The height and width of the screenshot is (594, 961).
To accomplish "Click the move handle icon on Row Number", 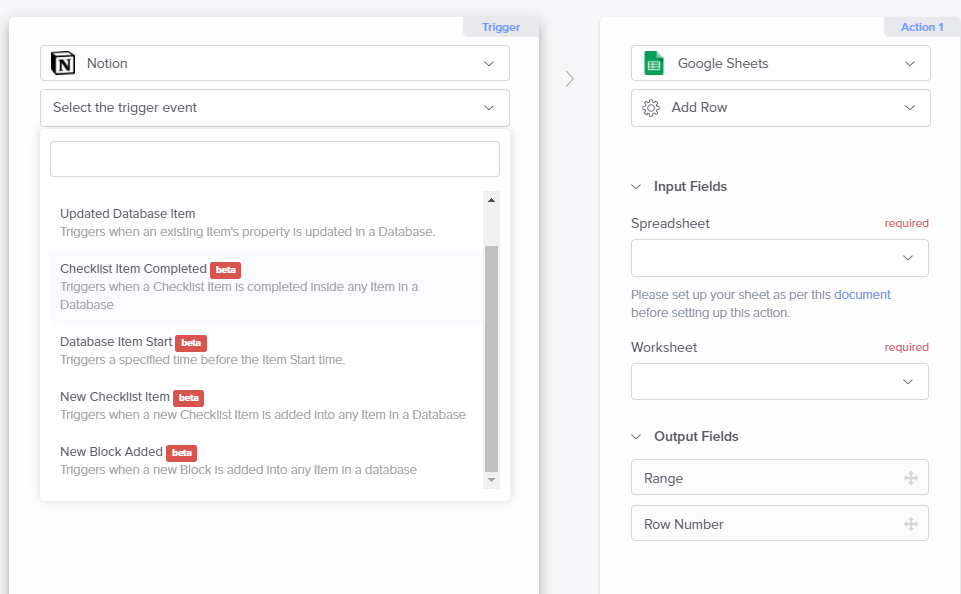I will coord(911,524).
